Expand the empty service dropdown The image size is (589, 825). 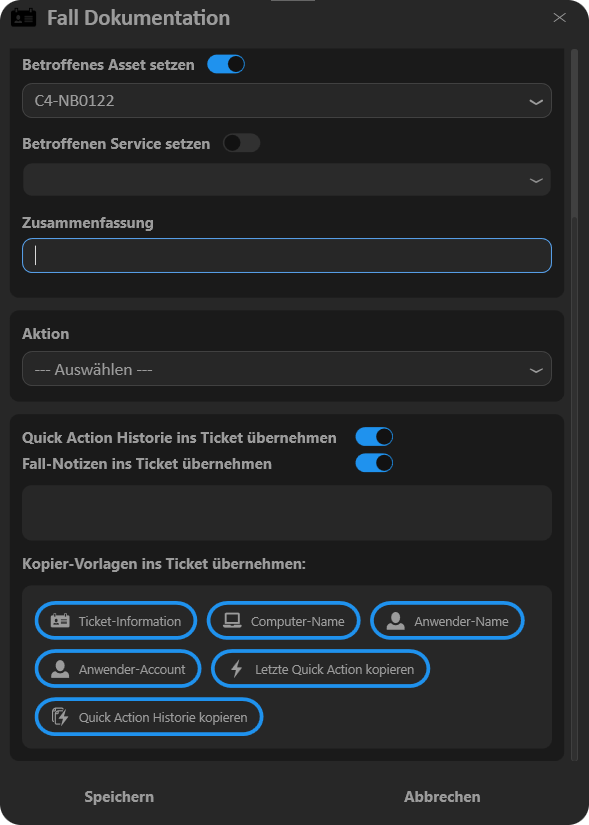point(287,179)
